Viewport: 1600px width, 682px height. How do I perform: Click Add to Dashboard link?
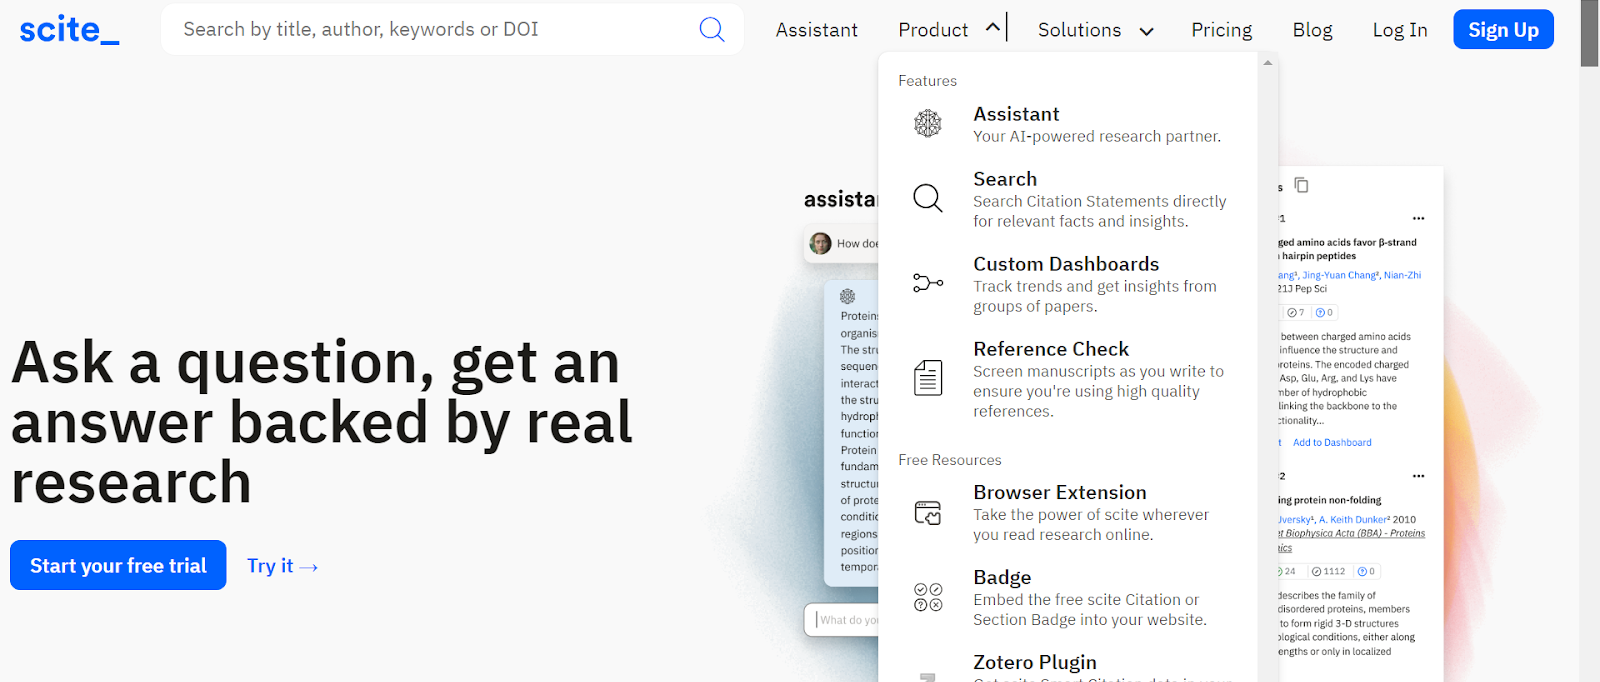(x=1332, y=442)
